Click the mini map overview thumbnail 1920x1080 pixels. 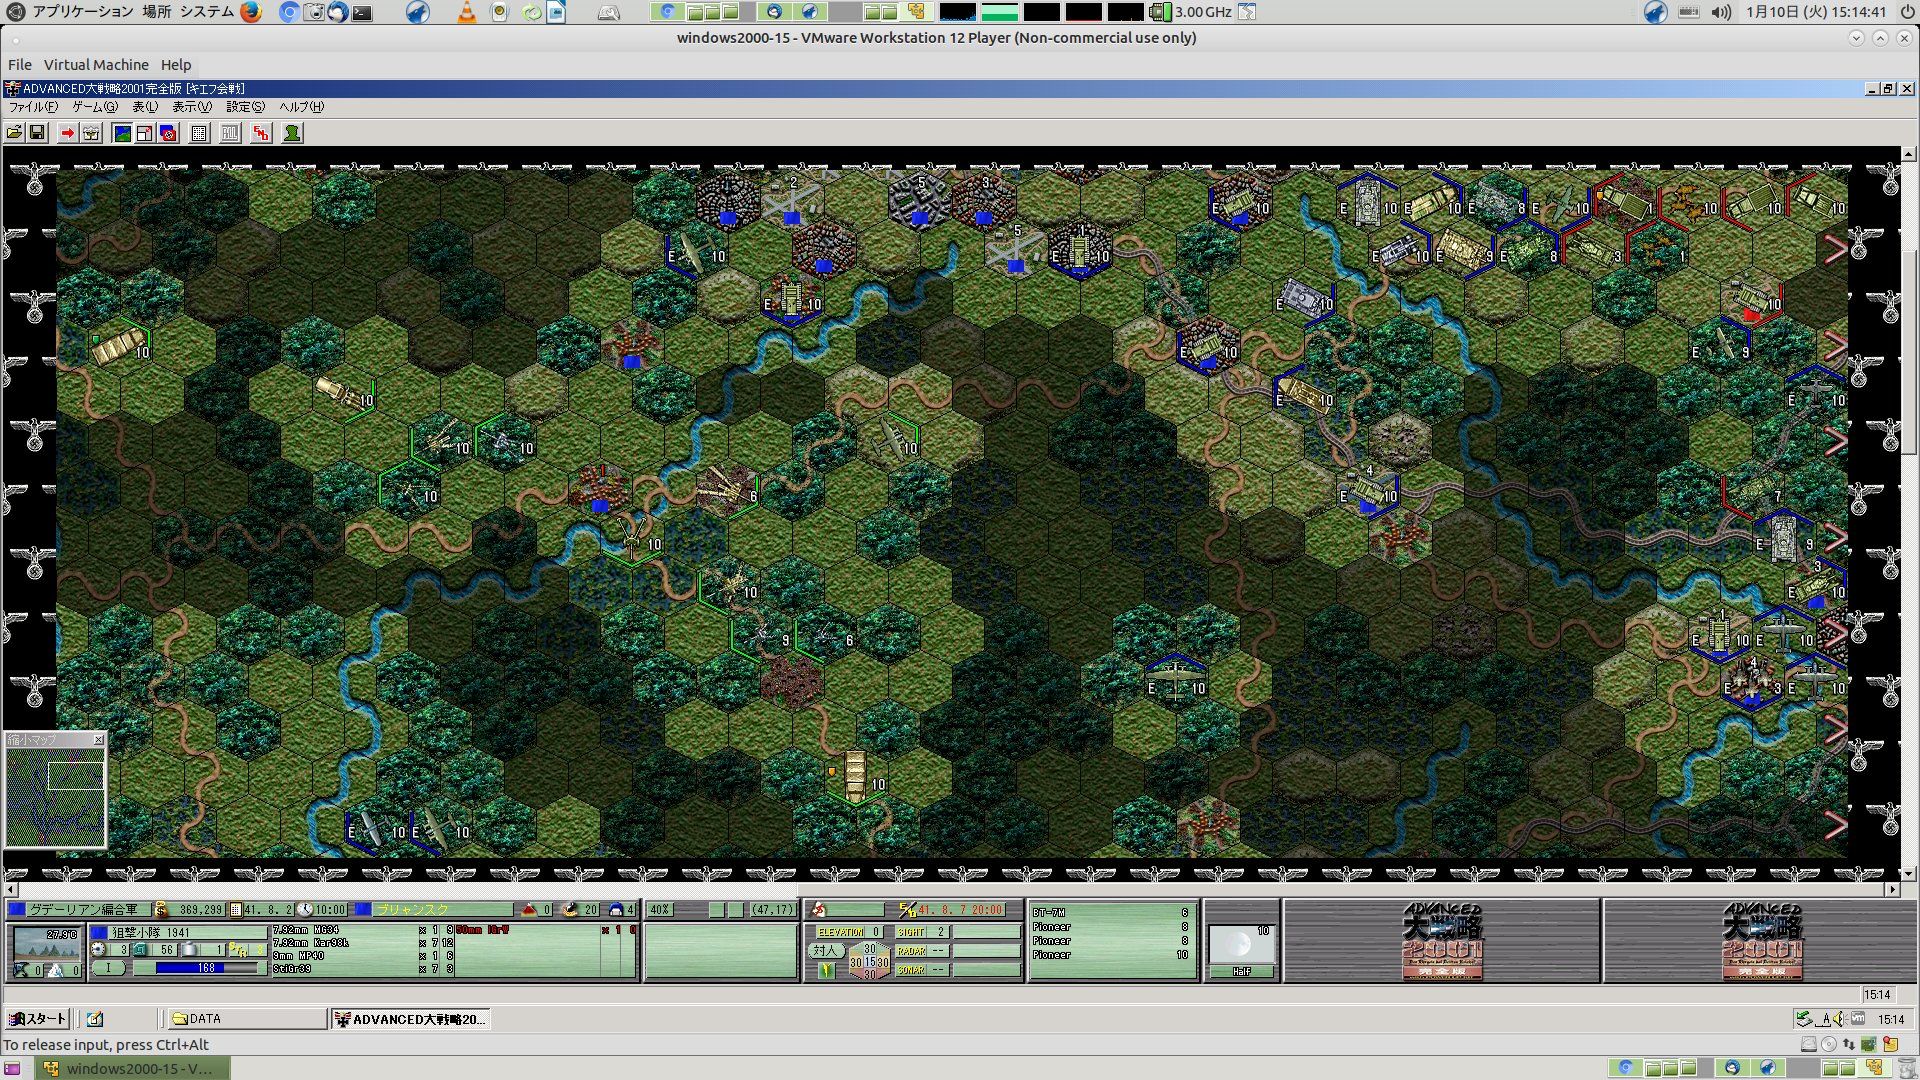[55, 797]
